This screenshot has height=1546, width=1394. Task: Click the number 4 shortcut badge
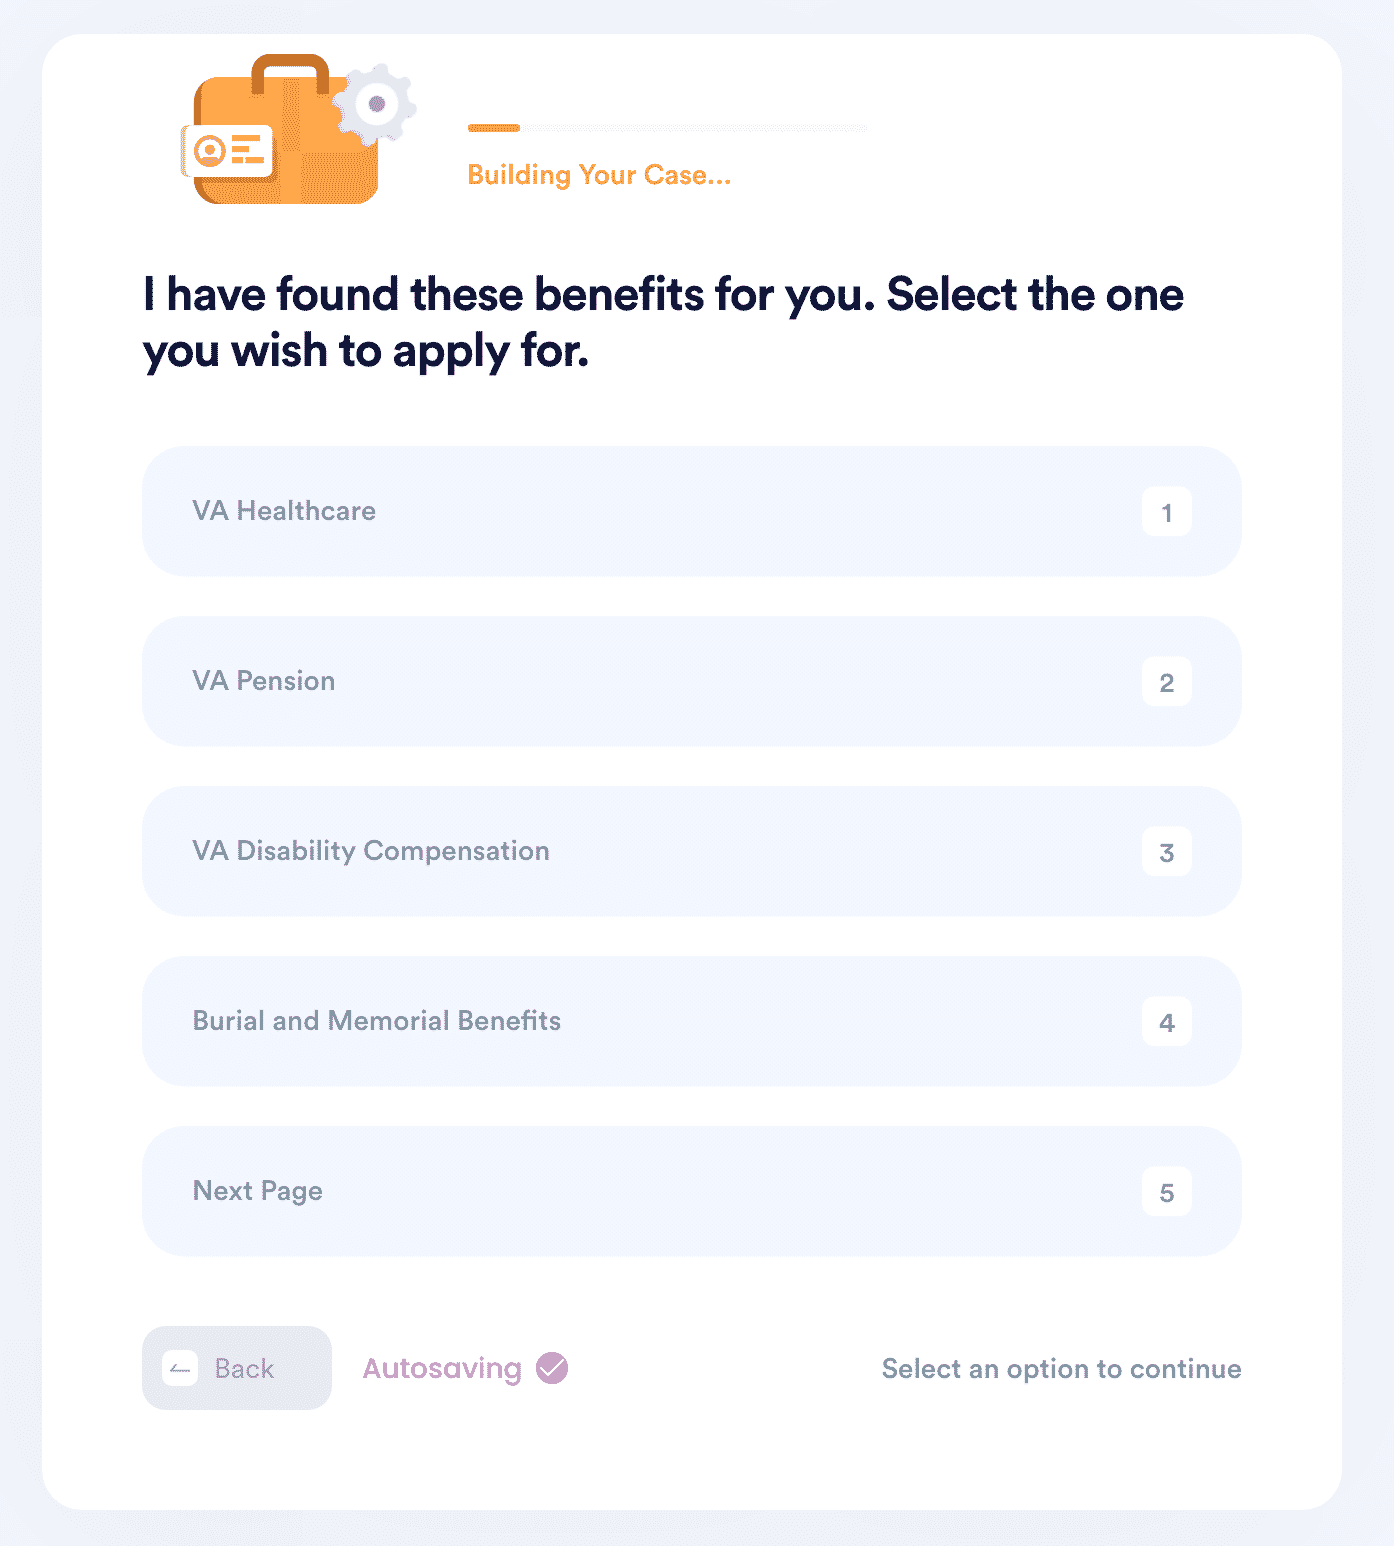coord(1166,1022)
